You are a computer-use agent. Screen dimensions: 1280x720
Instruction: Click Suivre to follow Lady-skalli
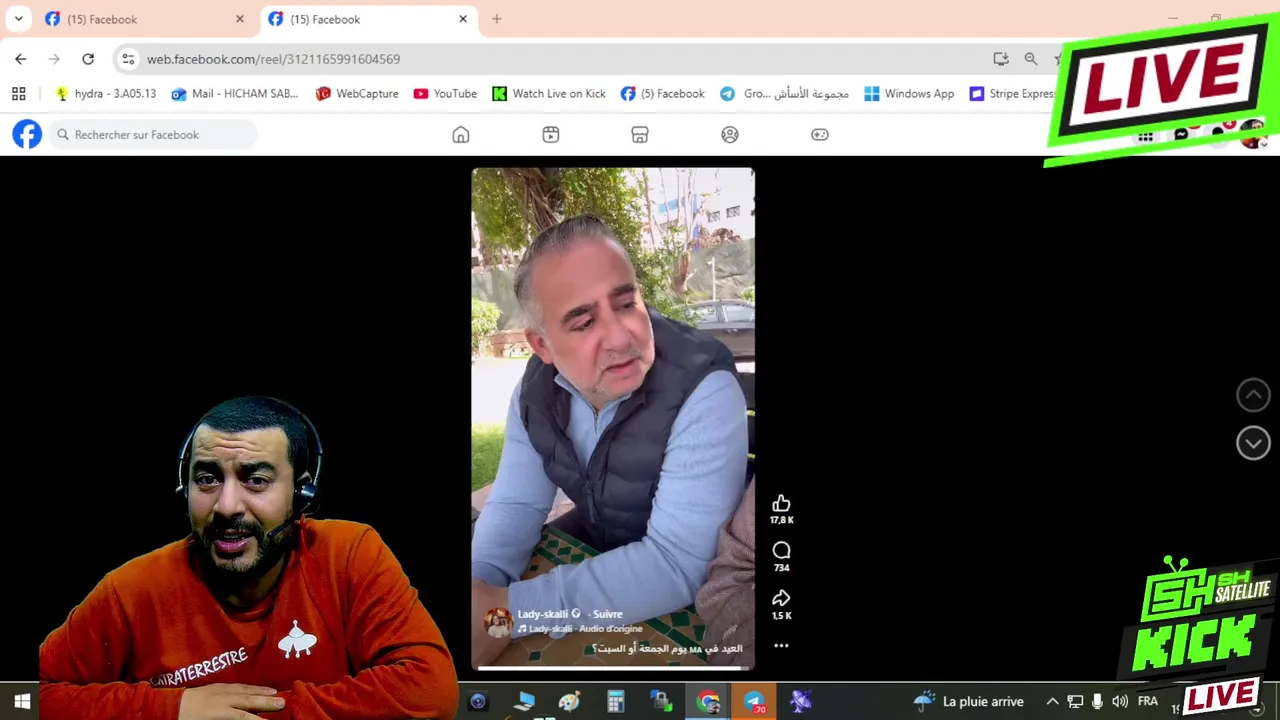(607, 614)
